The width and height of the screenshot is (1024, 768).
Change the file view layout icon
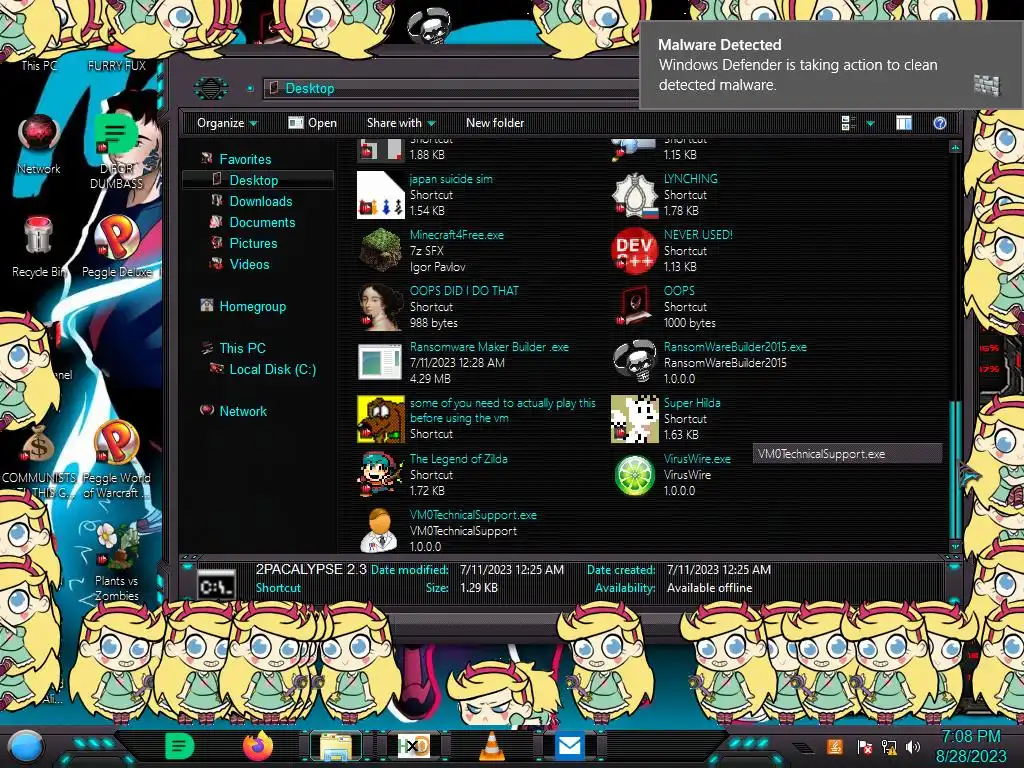(x=849, y=123)
